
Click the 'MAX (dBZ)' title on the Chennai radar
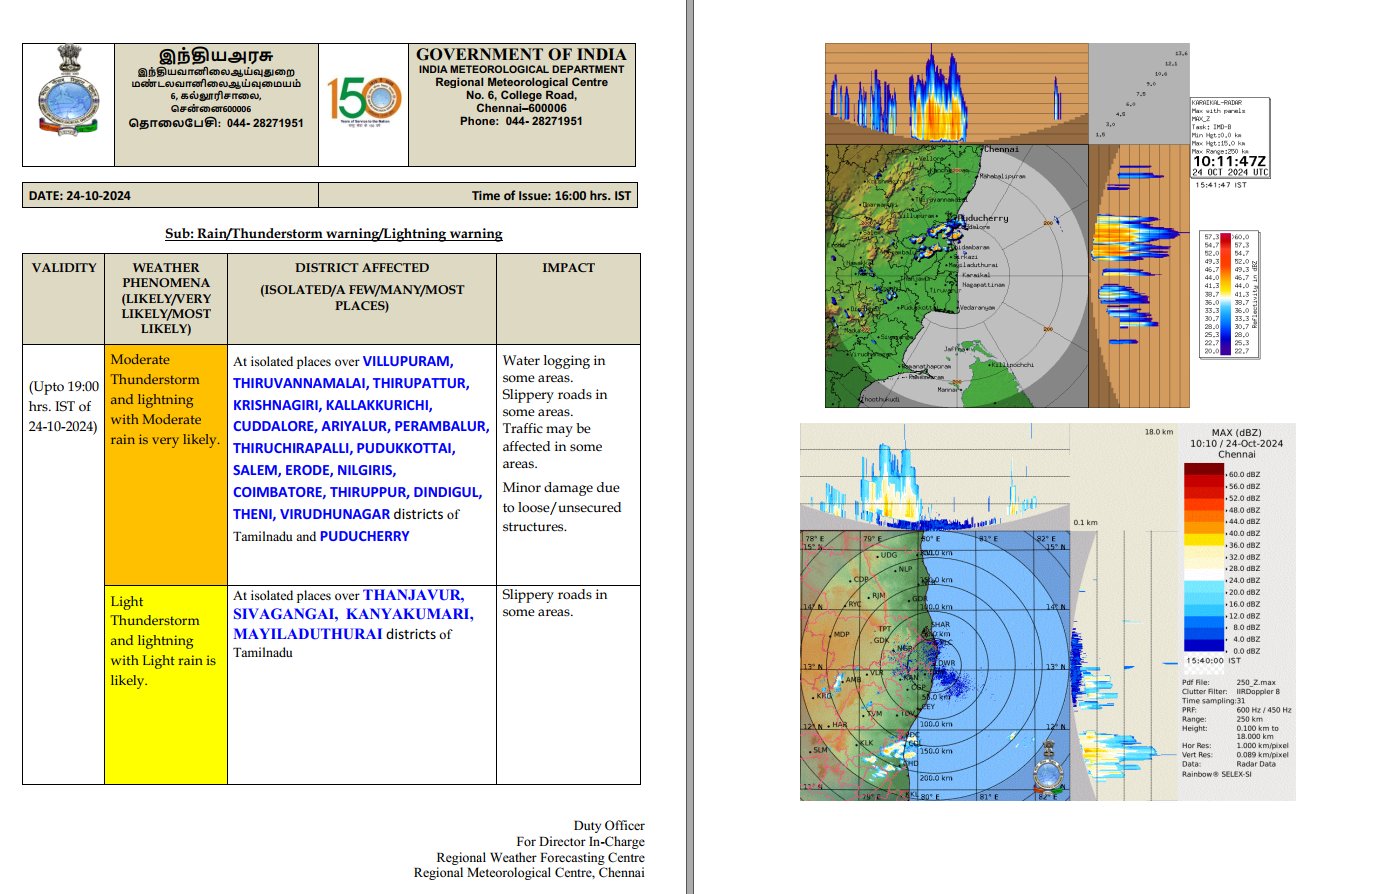tap(1236, 433)
